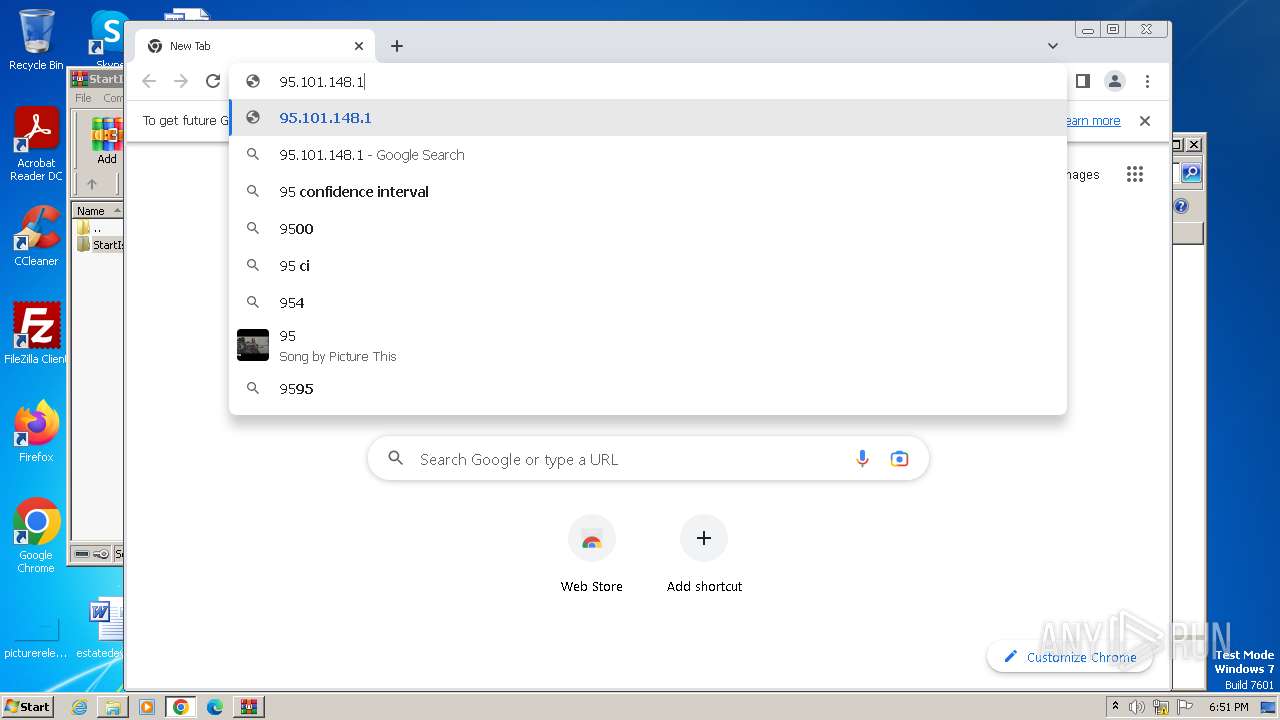
Task: Click the Add shortcut button
Action: point(704,555)
